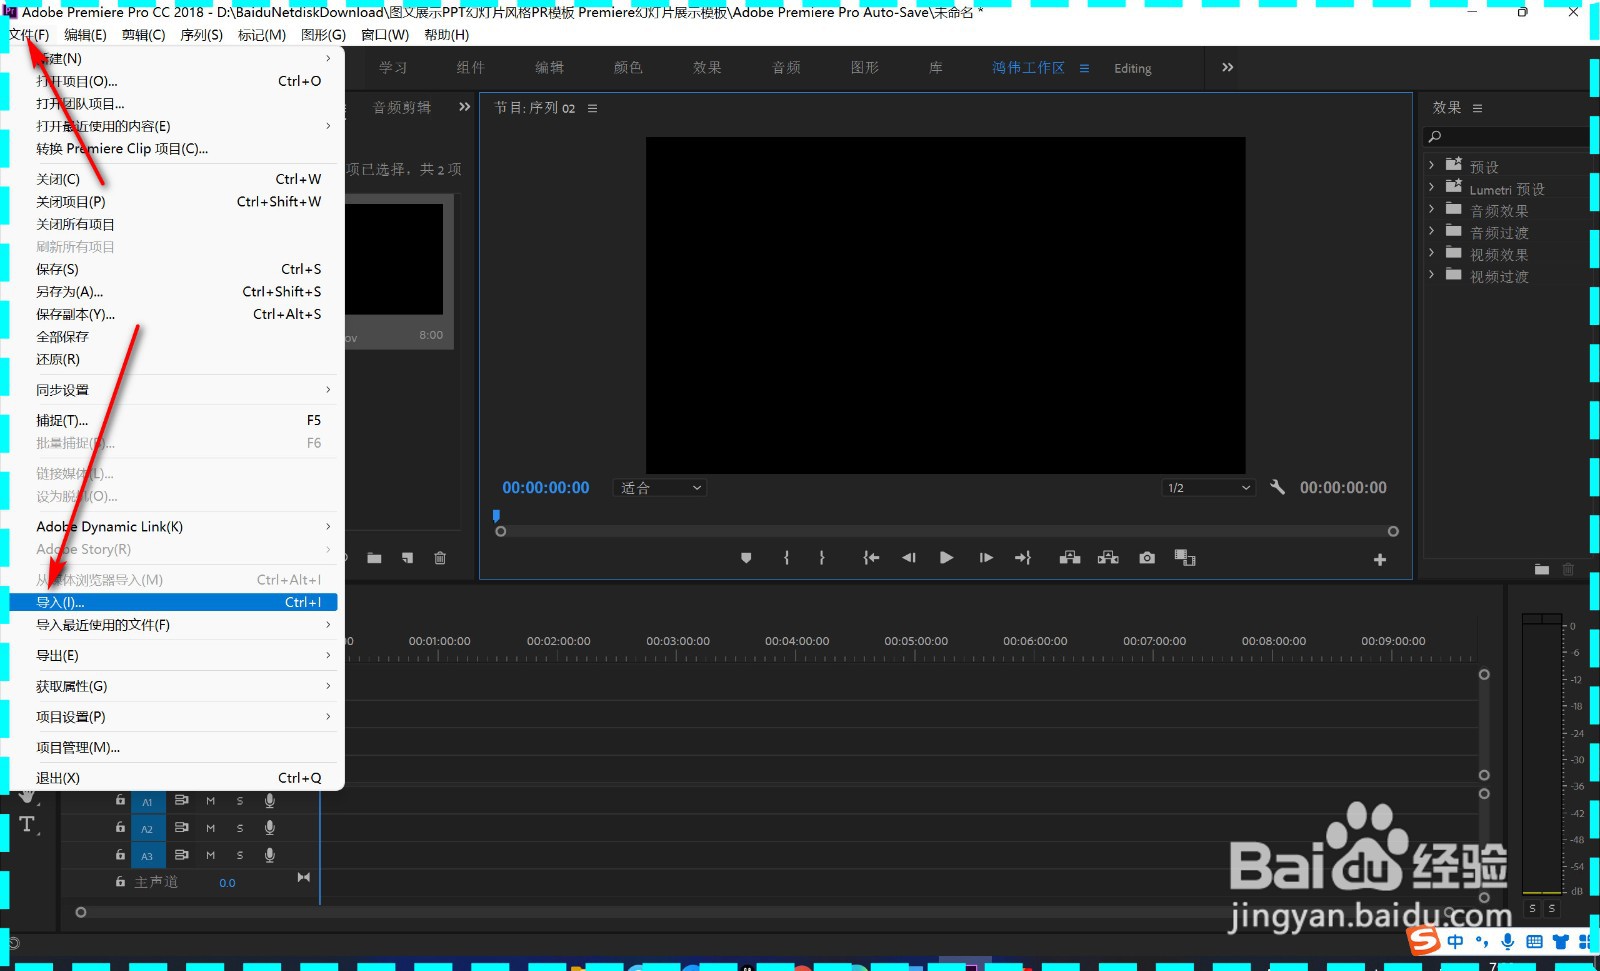The image size is (1600, 971).
Task: Click voice-over record microphone on track A2
Action: [x=270, y=828]
